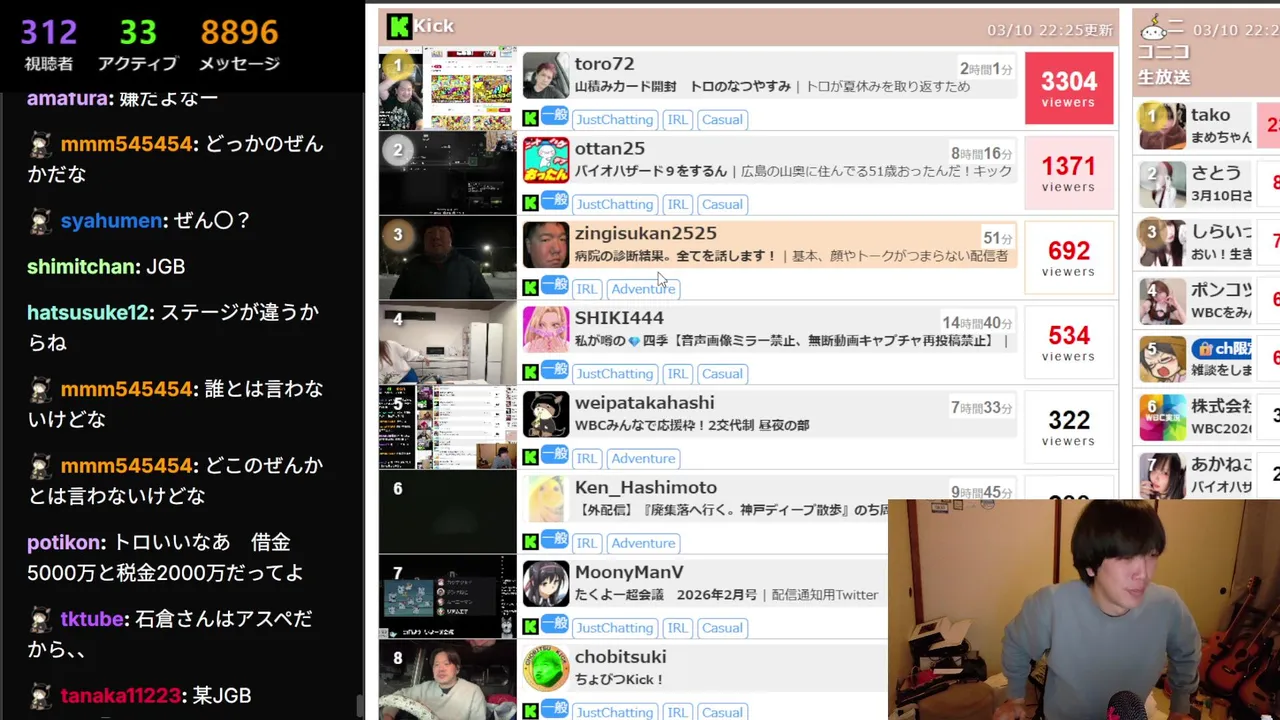Open chobitsuki's stream thumbnail
The image size is (1280, 720).
tap(447, 682)
